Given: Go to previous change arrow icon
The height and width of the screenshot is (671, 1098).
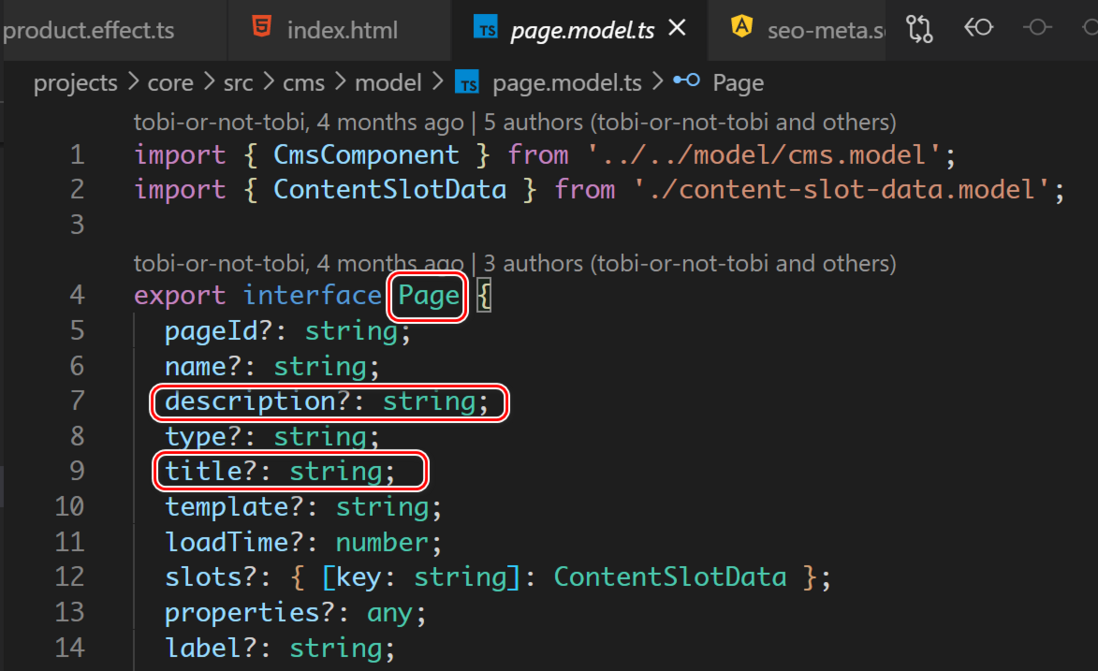Looking at the screenshot, I should (x=979, y=27).
